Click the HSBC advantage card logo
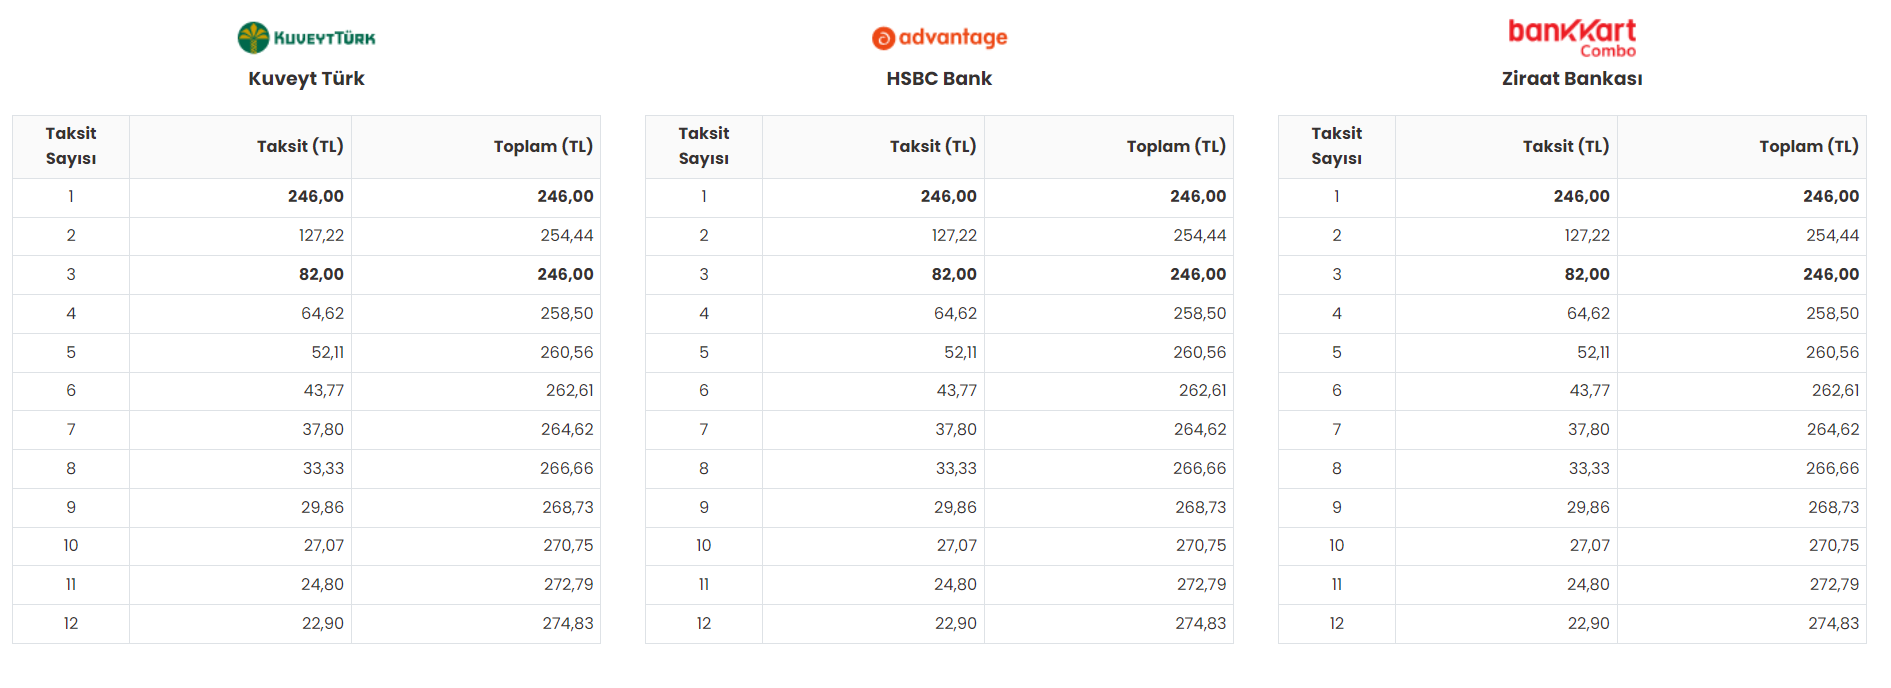The image size is (1891, 688). 939,38
